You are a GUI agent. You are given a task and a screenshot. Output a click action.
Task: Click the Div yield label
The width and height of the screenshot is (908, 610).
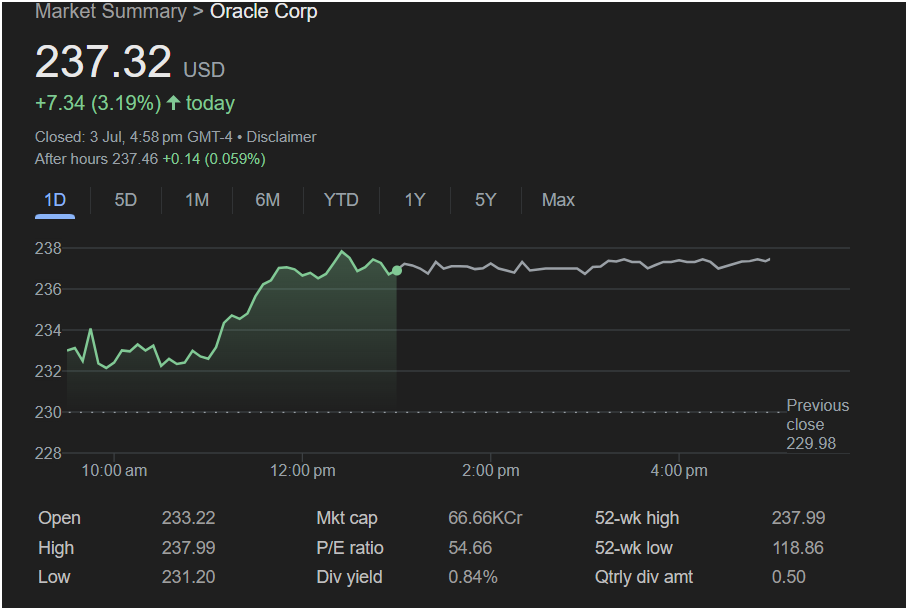(x=349, y=577)
